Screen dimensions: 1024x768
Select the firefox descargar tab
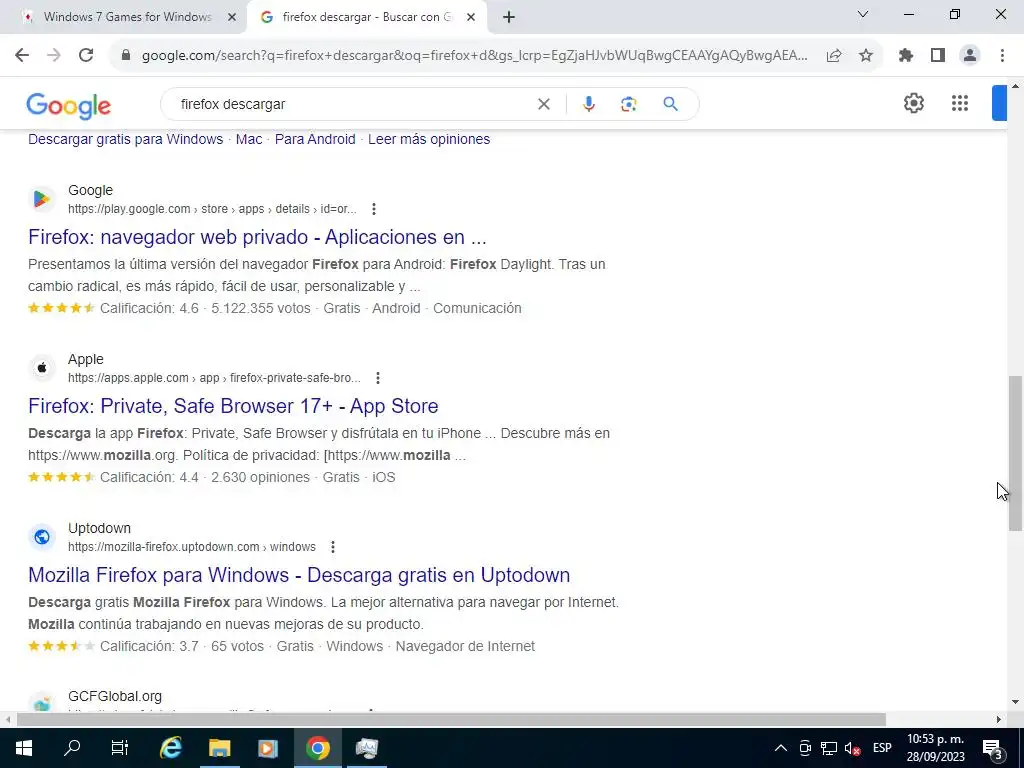(x=367, y=17)
